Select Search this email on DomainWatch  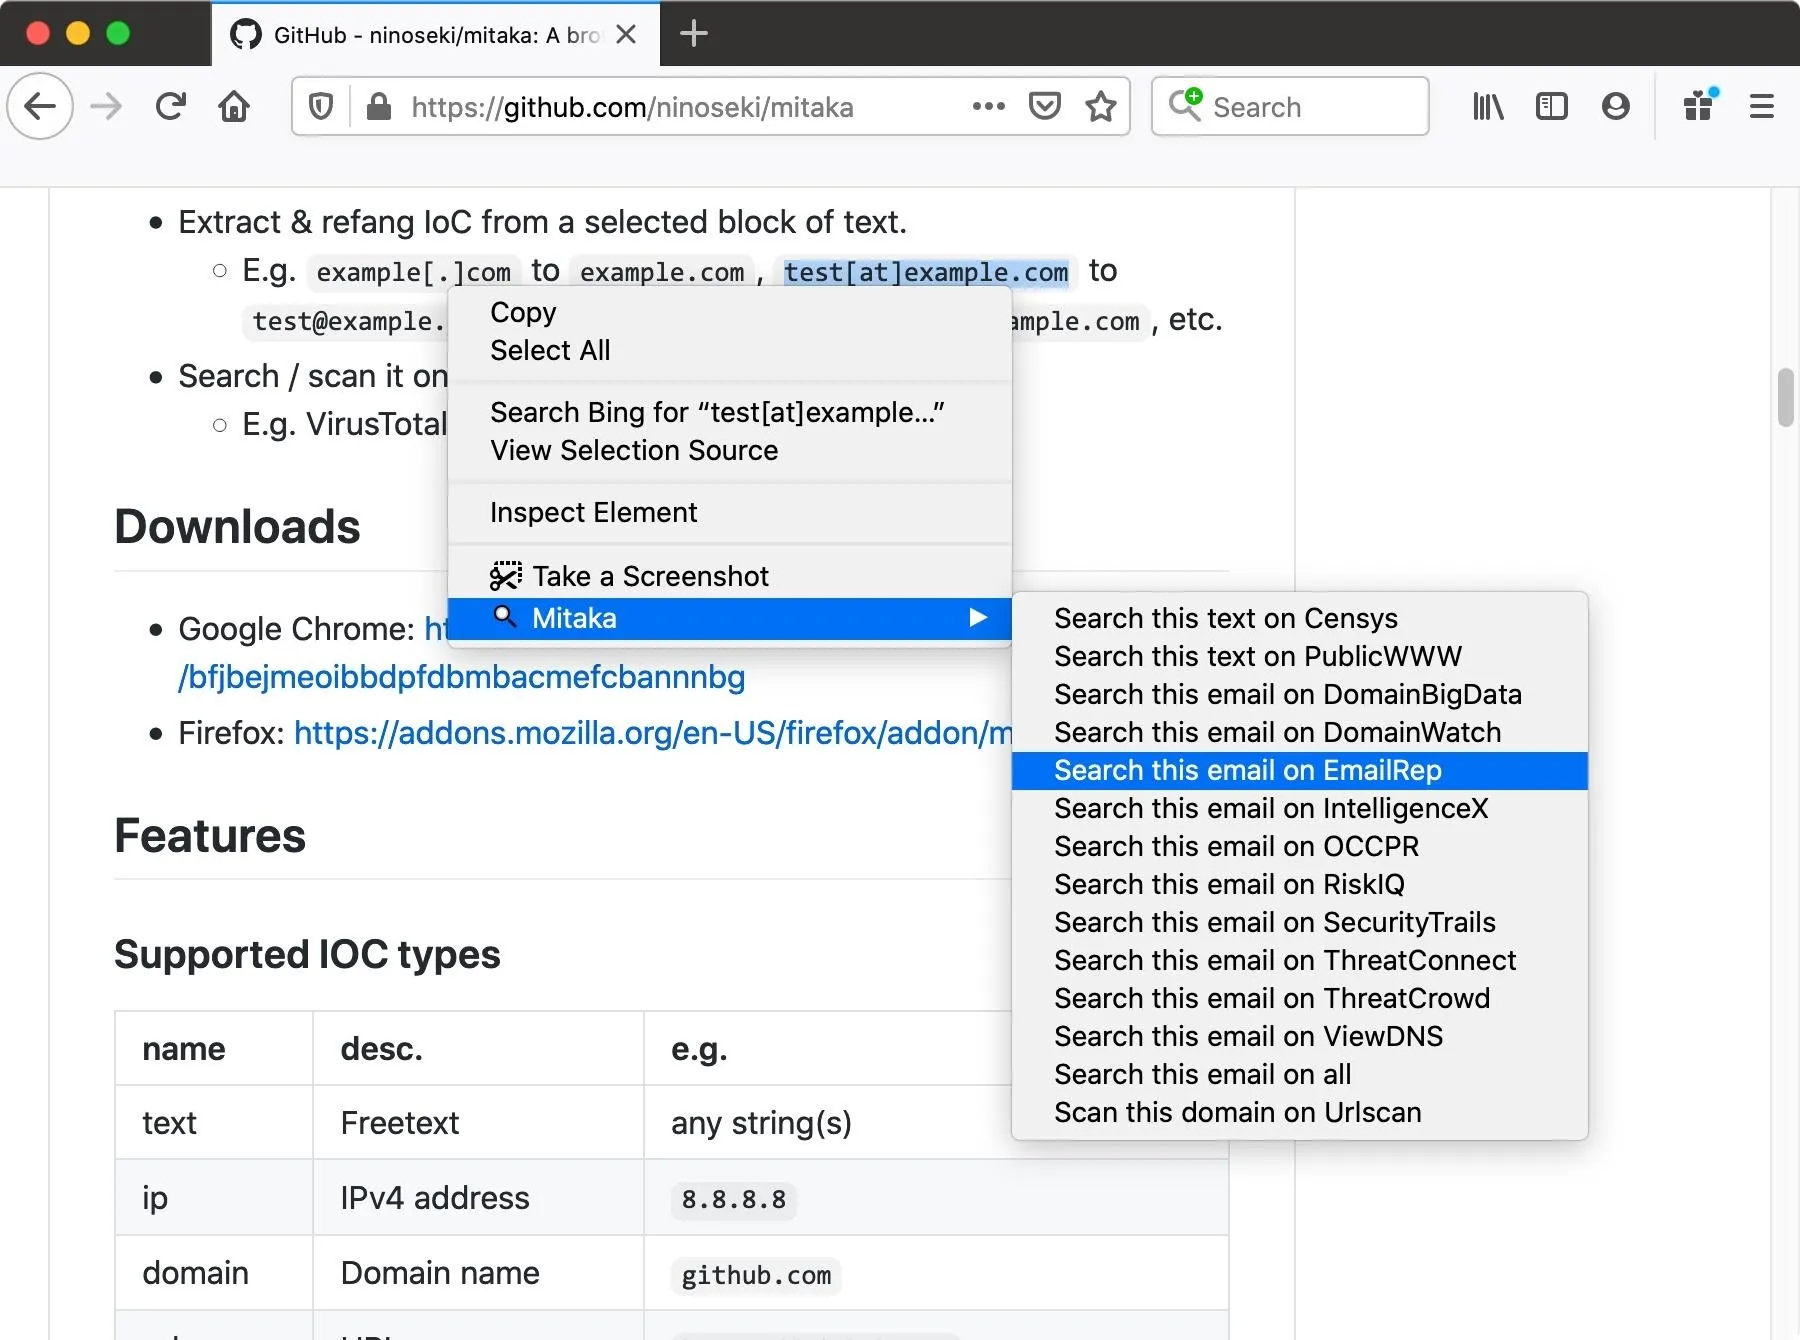pyautogui.click(x=1300, y=732)
